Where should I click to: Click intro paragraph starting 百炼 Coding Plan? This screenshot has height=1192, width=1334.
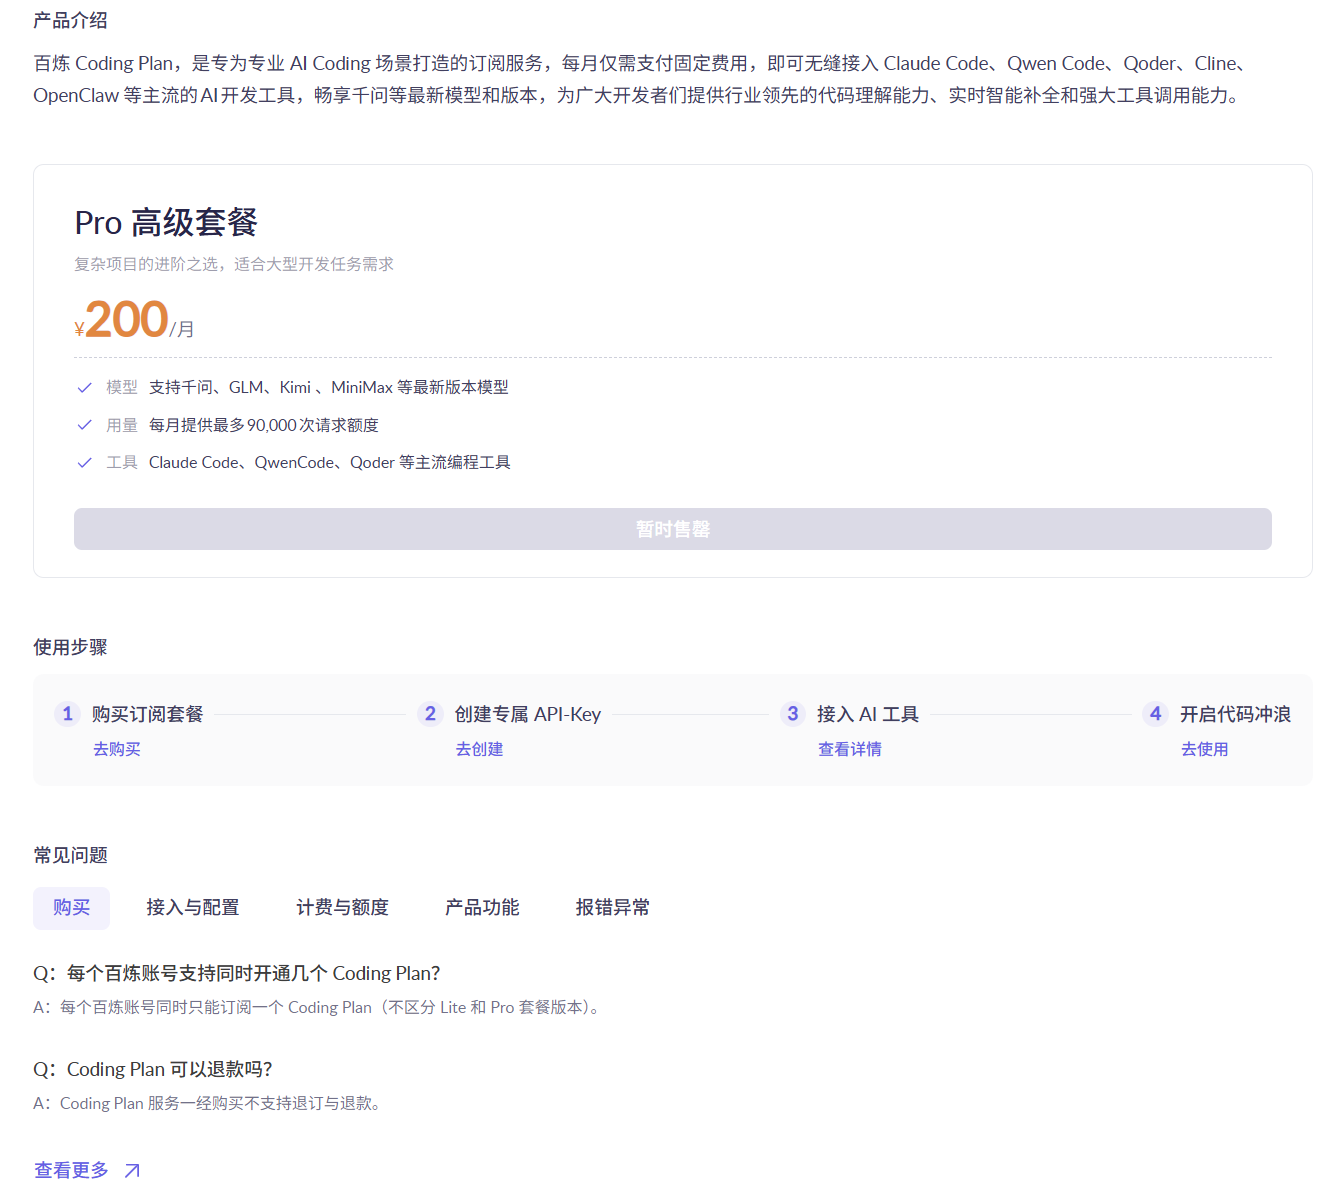(x=641, y=79)
